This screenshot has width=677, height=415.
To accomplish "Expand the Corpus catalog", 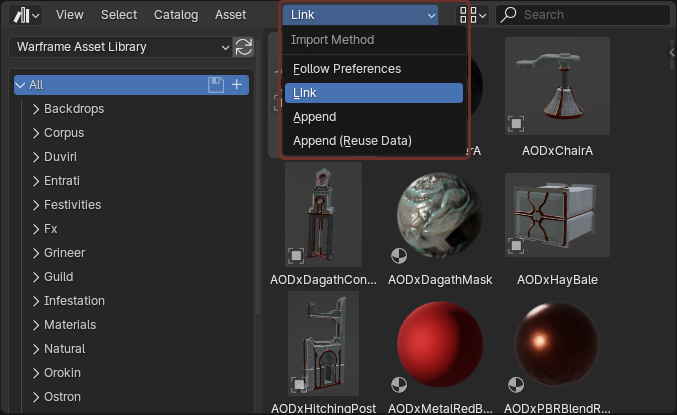I will (x=36, y=133).
